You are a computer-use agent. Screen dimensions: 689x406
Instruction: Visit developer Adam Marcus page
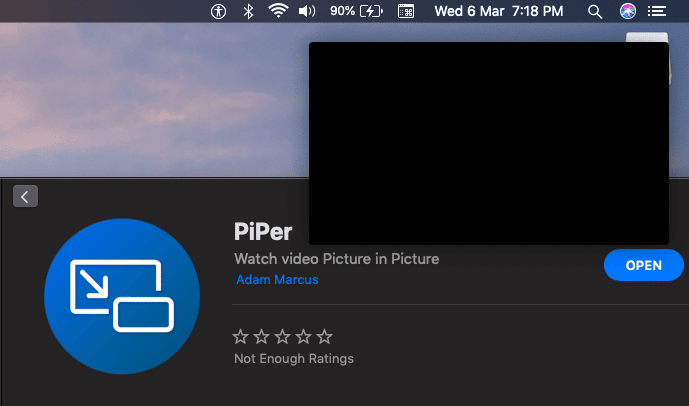(x=277, y=280)
